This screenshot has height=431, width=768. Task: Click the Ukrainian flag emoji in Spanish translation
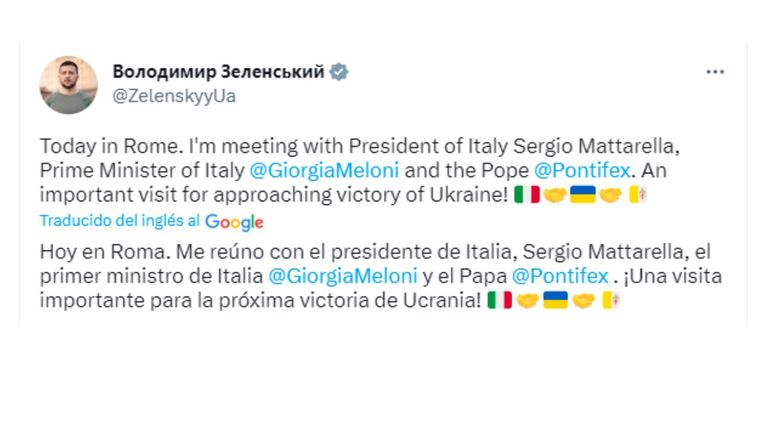(x=555, y=300)
